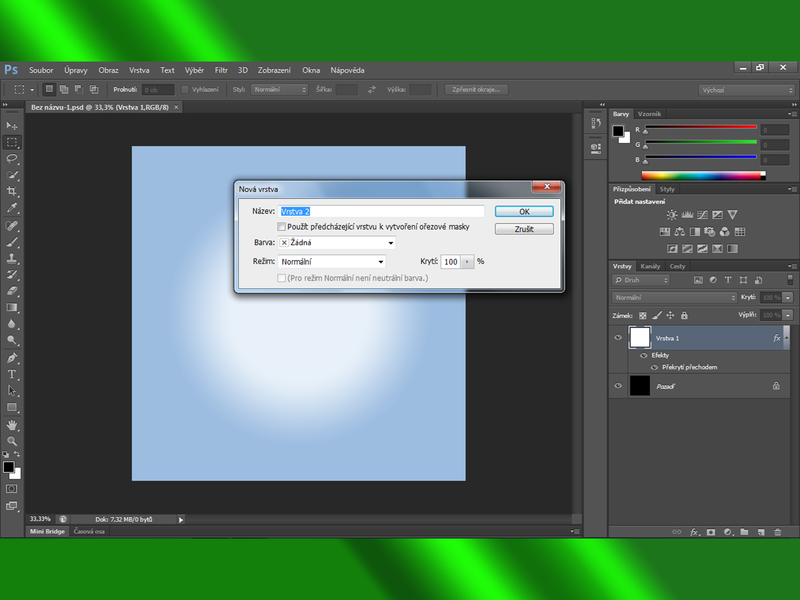This screenshot has width=800, height=600.
Task: Choose the Zoom tool in toolbar
Action: pyautogui.click(x=12, y=441)
